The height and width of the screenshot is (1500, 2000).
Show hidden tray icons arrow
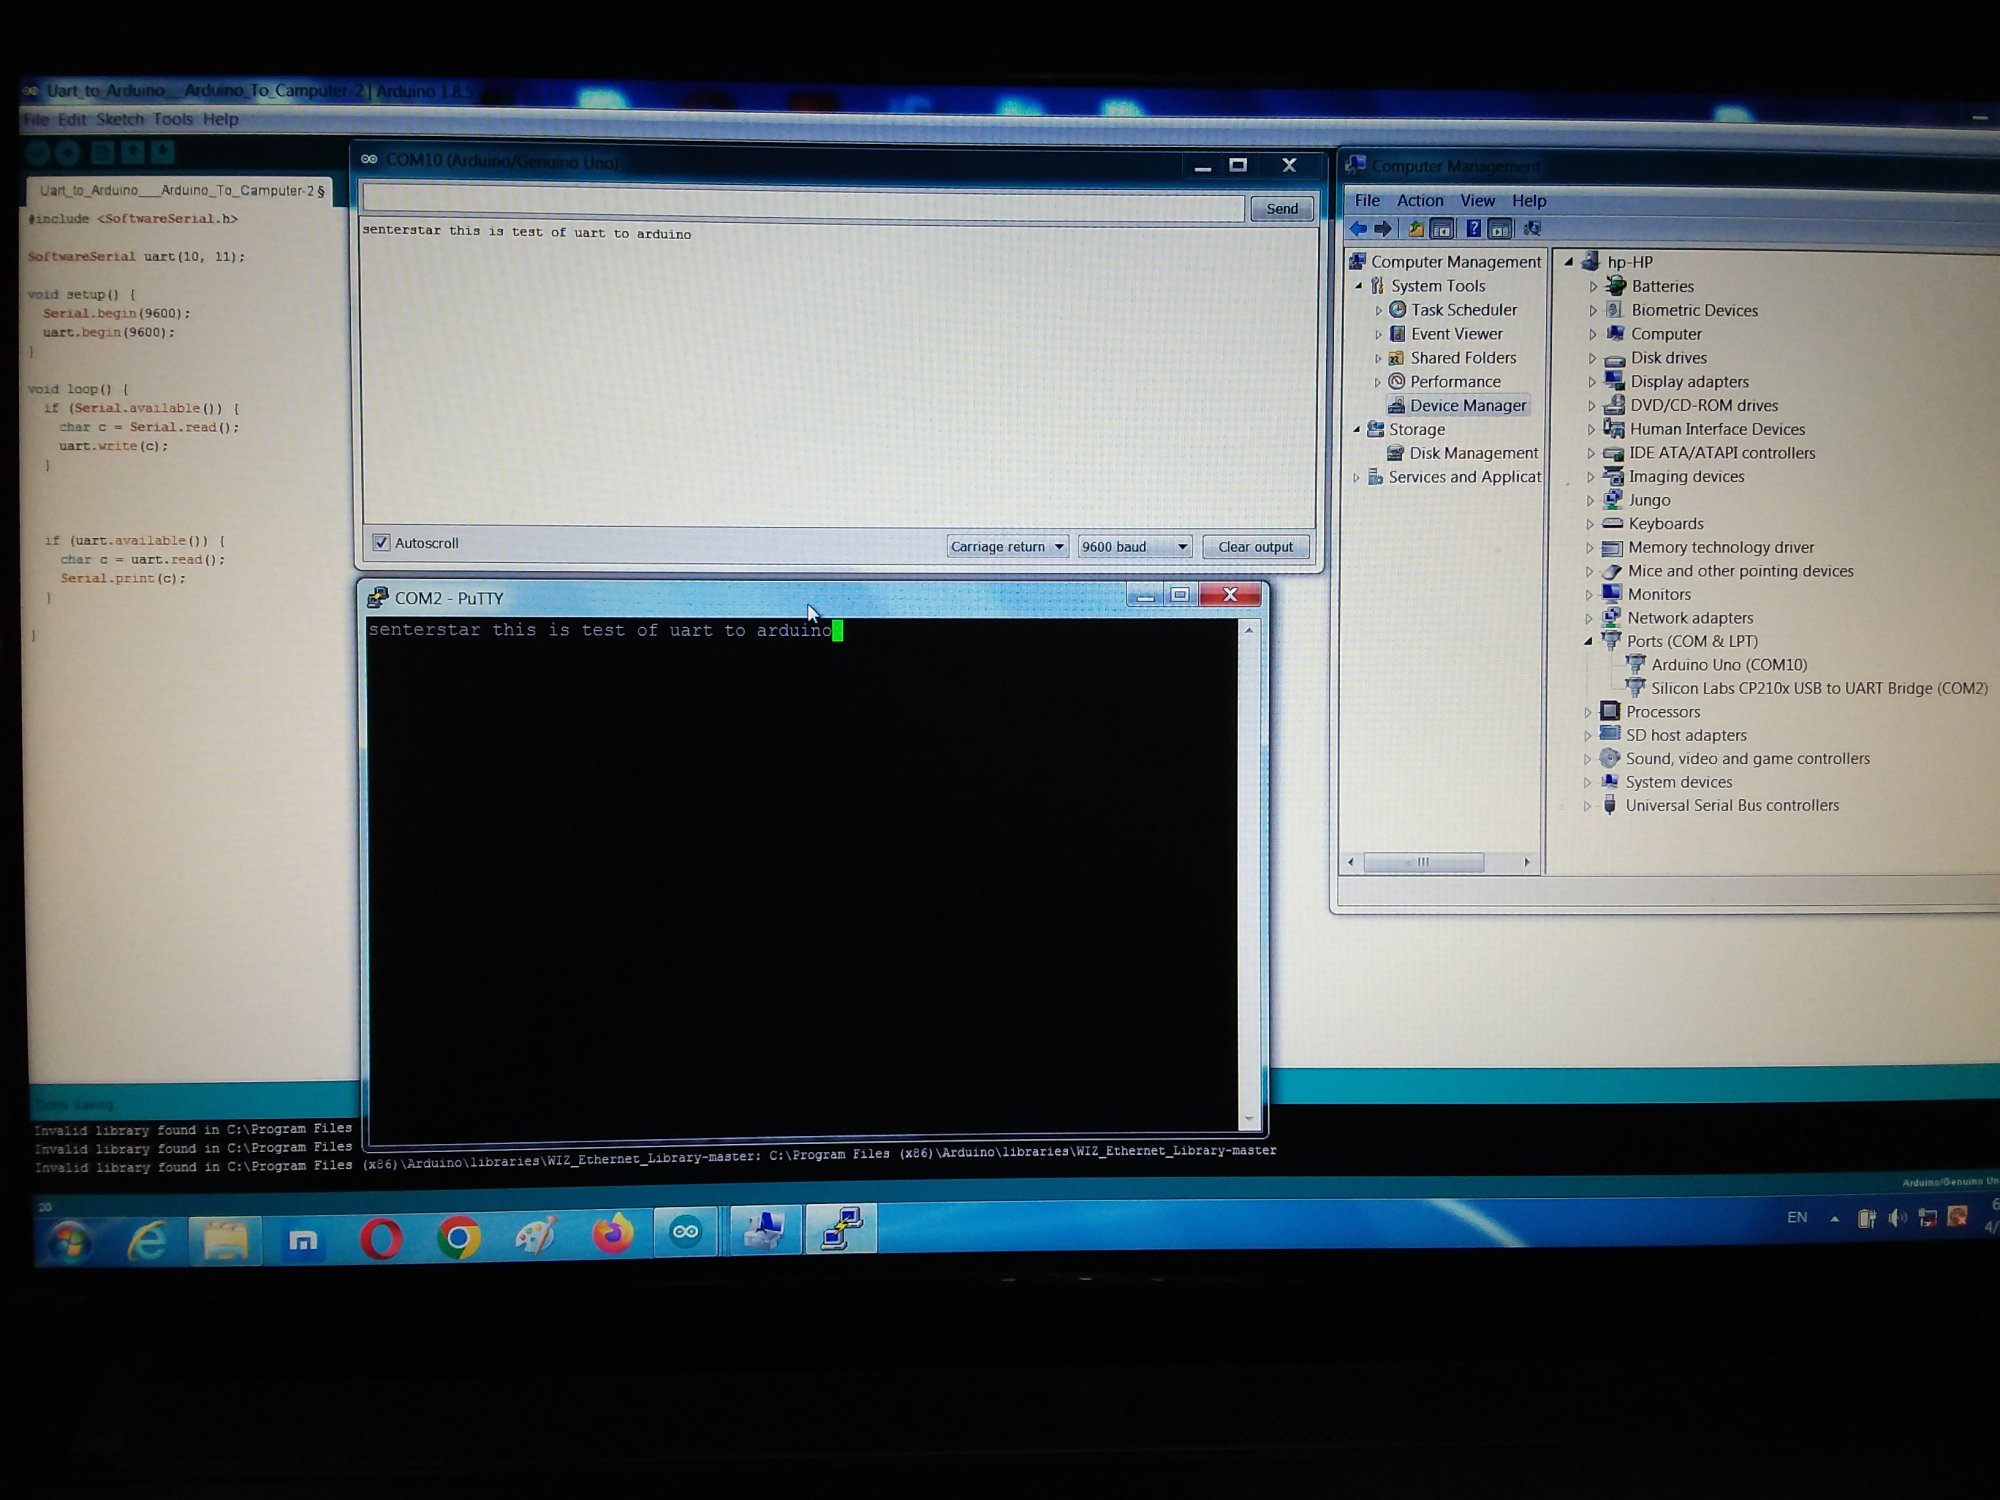pos(1834,1219)
